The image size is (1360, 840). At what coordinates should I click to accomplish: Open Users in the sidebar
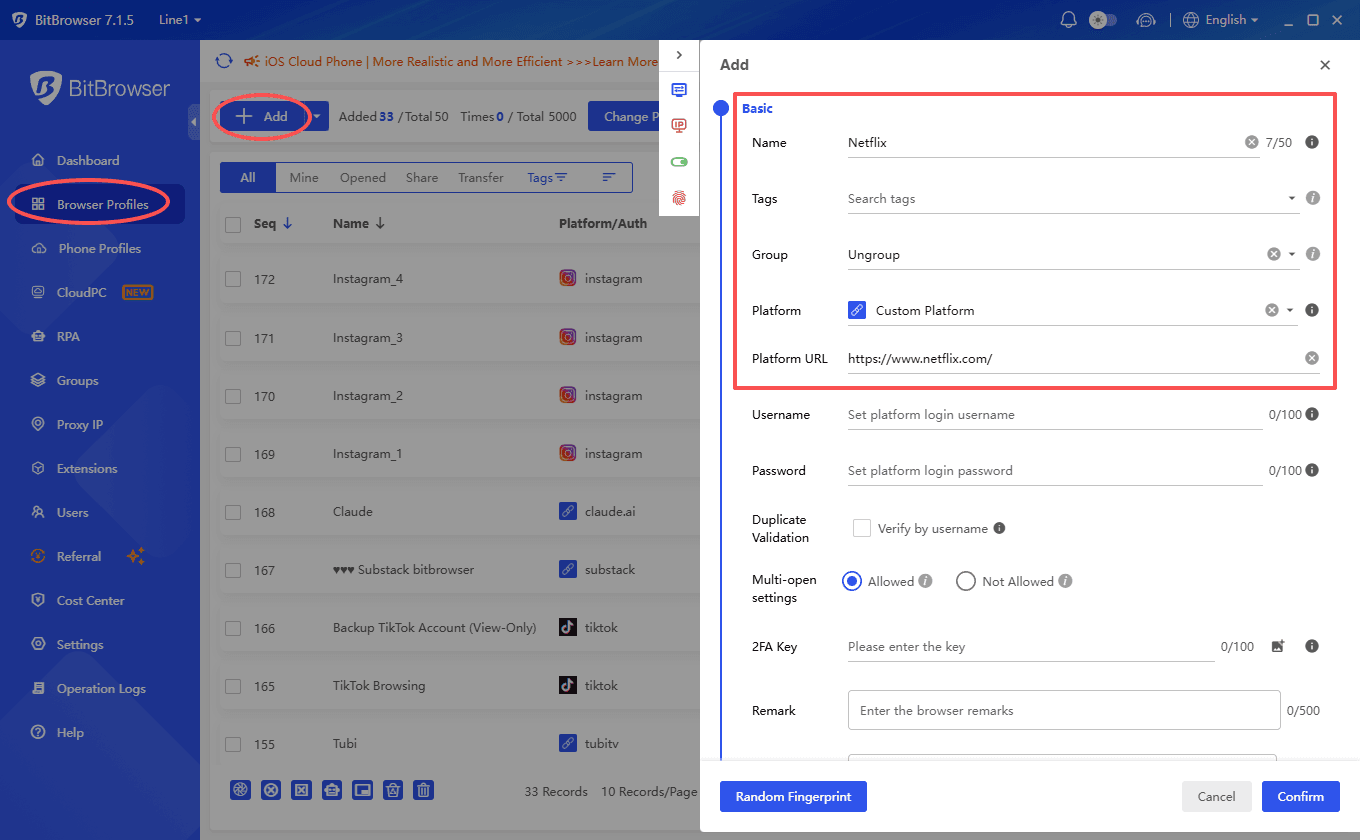(x=72, y=512)
